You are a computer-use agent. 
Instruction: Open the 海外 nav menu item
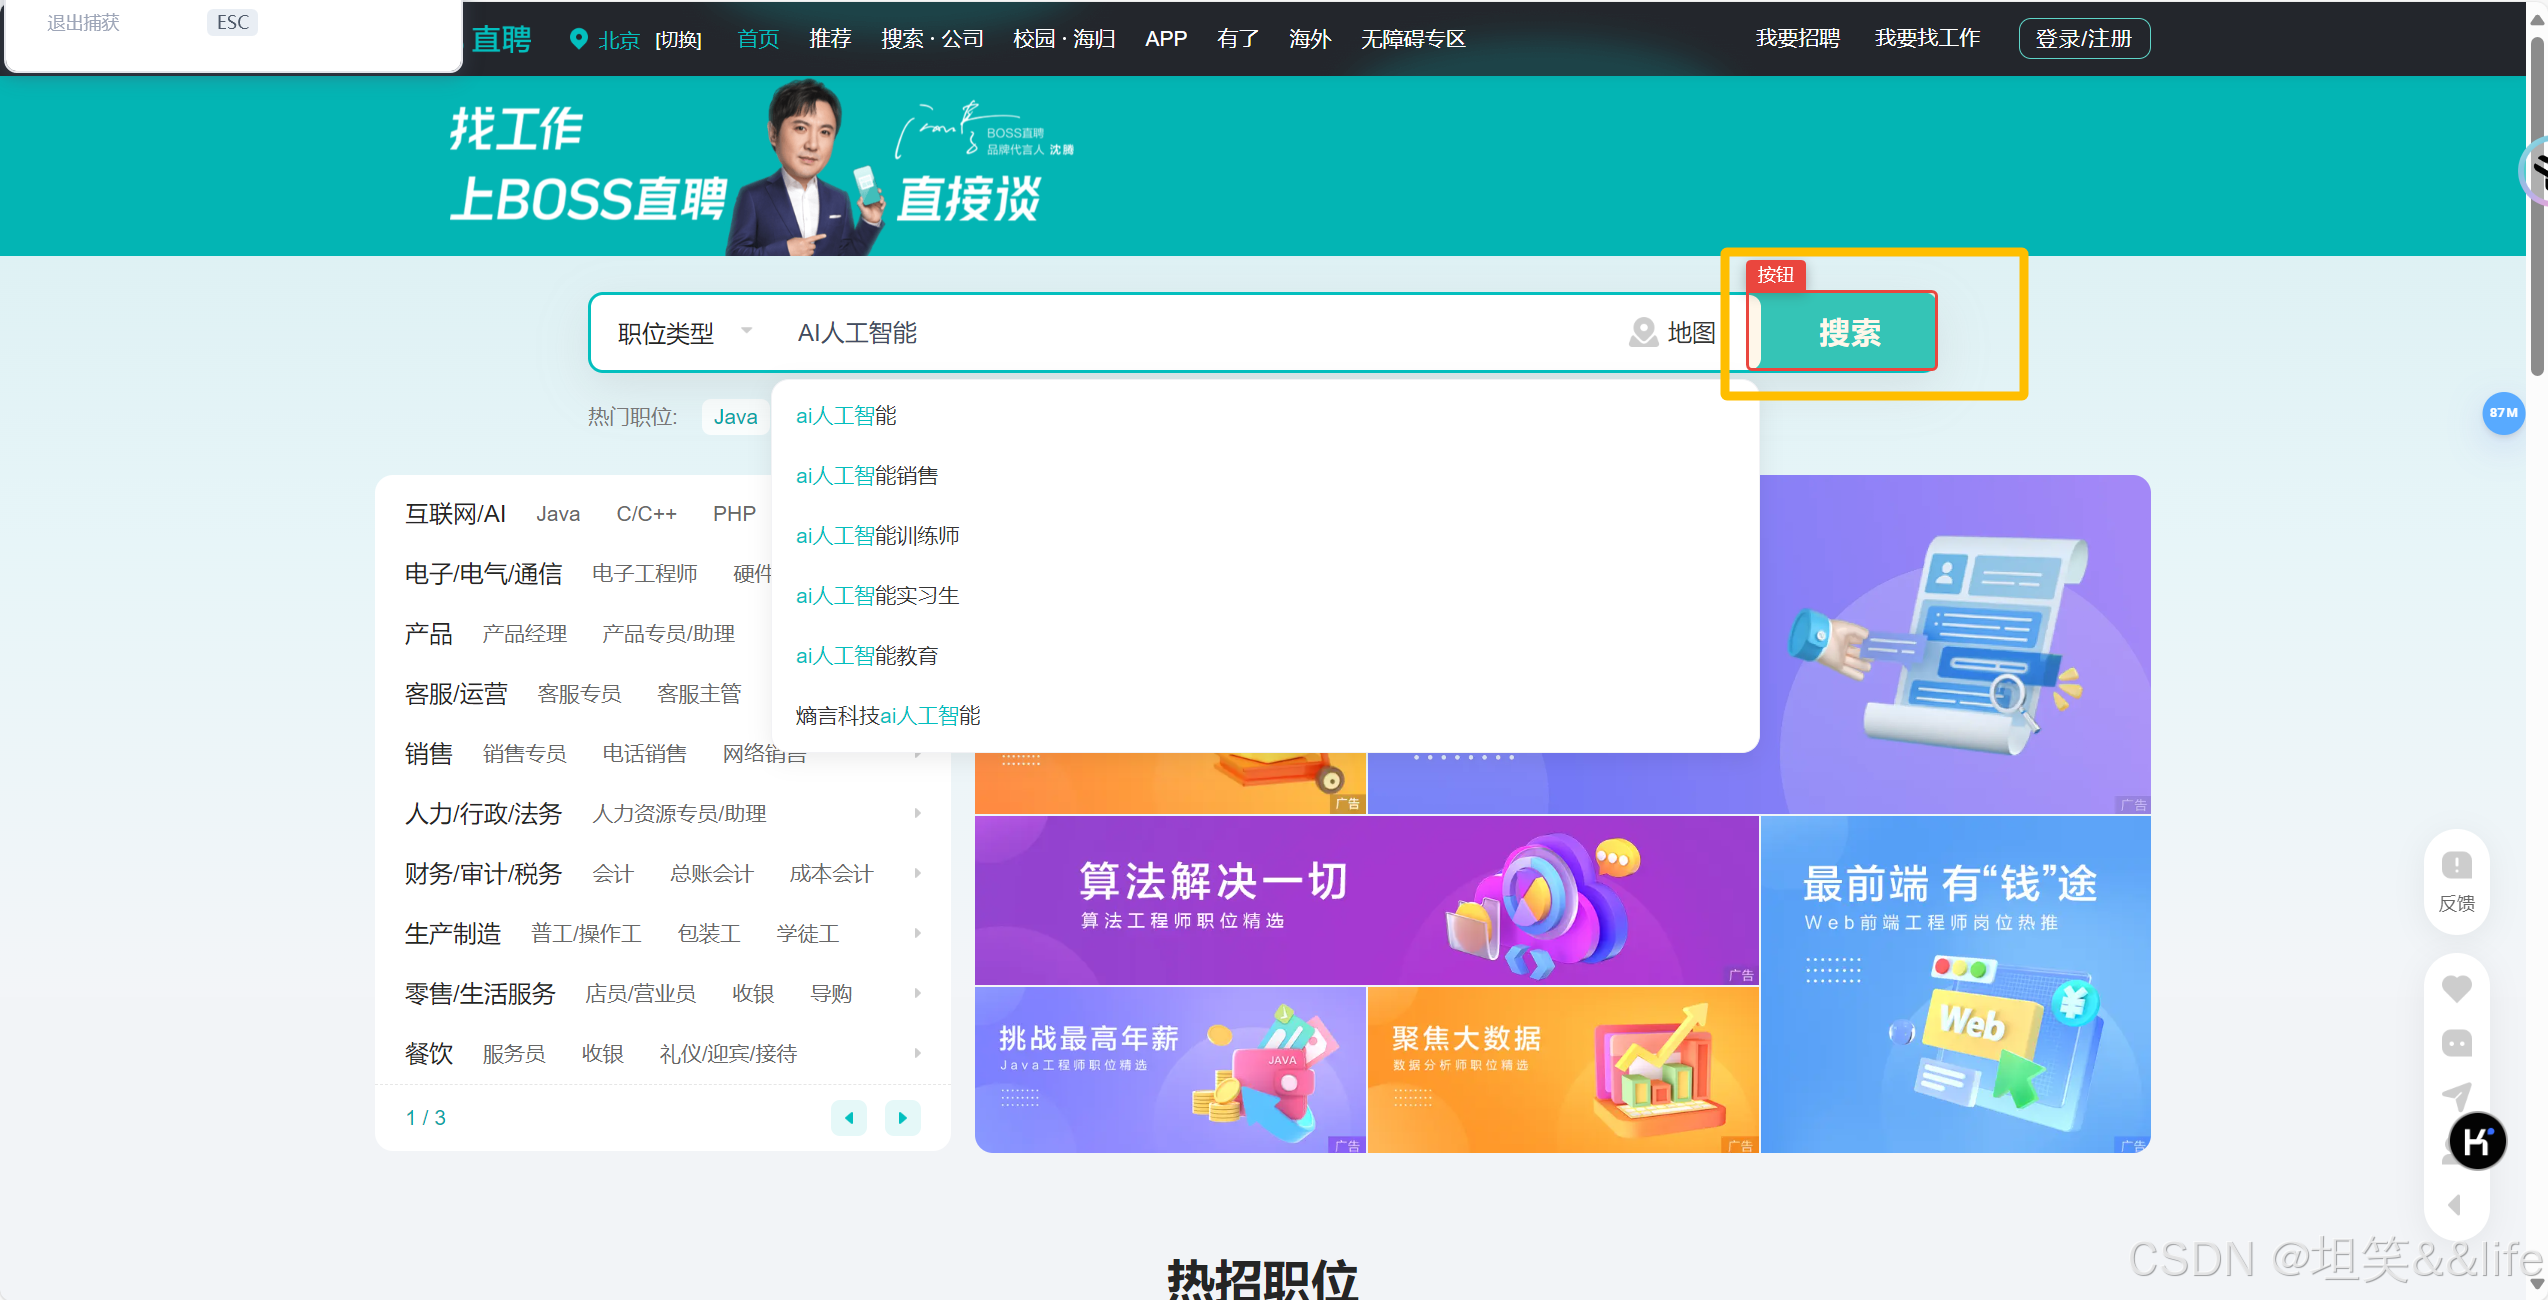point(1309,39)
